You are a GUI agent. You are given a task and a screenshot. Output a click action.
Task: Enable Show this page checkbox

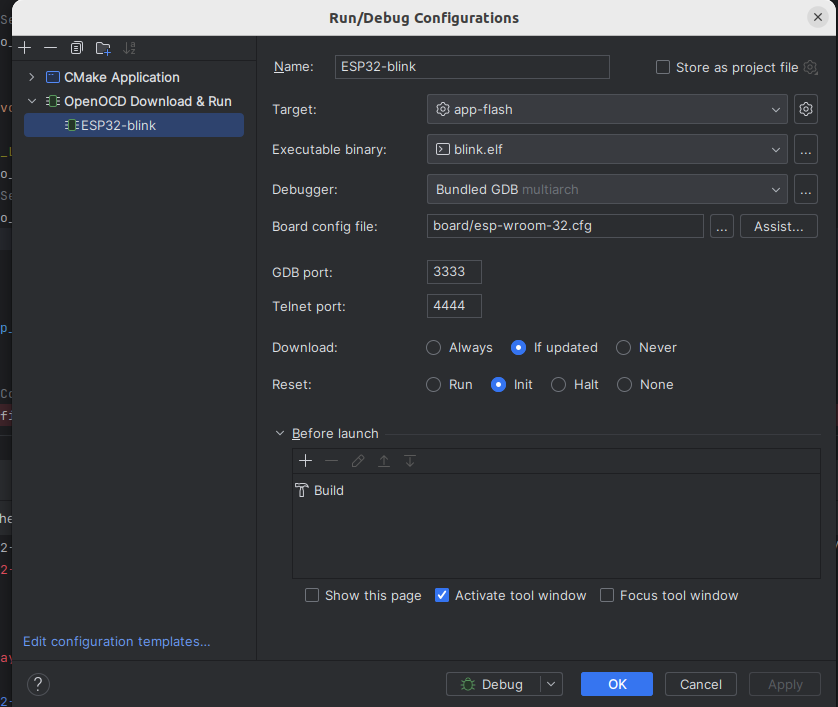point(312,595)
